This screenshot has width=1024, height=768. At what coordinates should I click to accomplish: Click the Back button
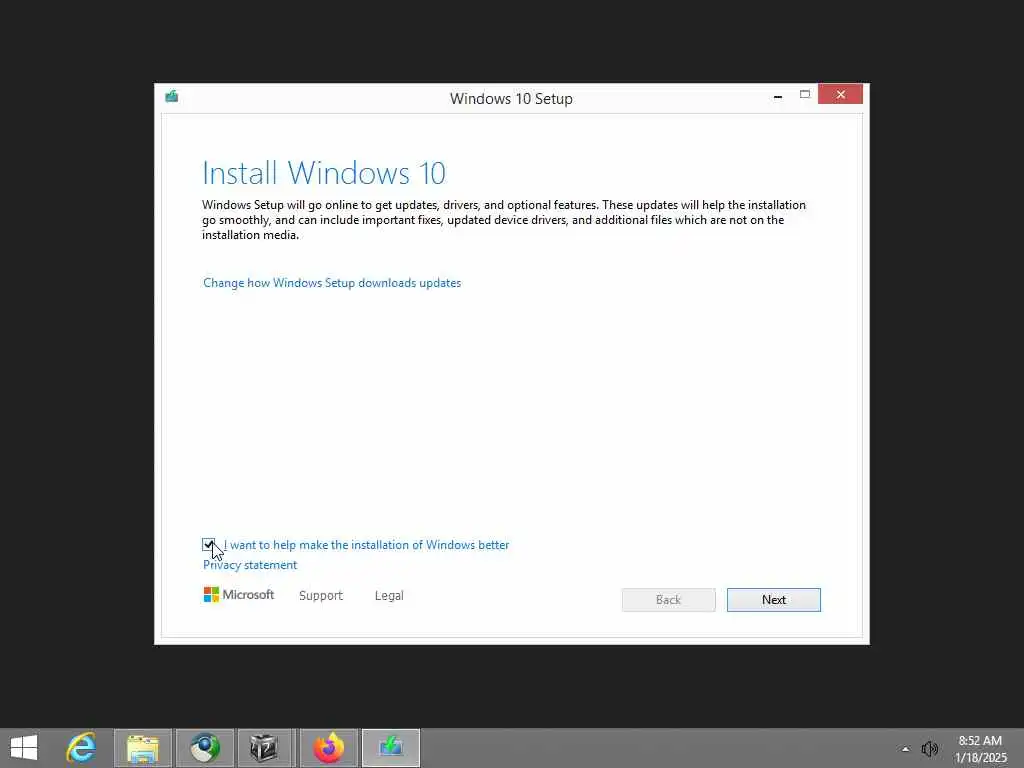(x=668, y=600)
